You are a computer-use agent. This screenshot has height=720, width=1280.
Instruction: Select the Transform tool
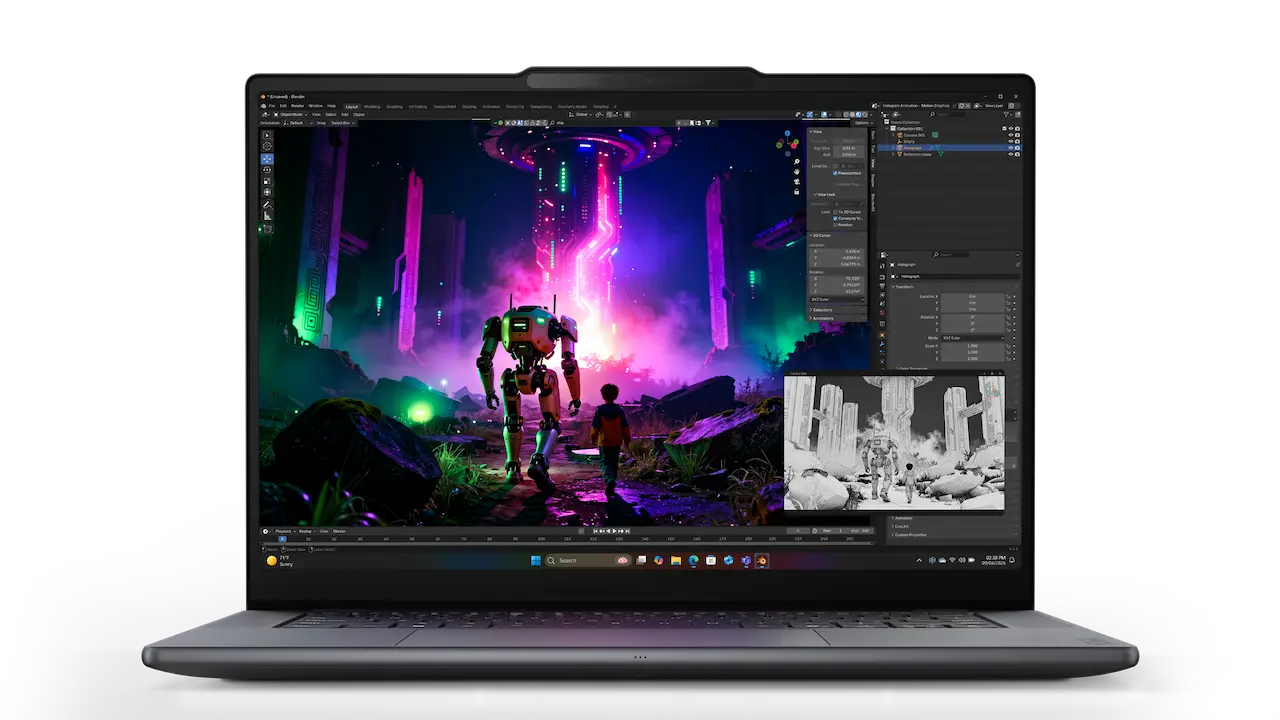267,192
